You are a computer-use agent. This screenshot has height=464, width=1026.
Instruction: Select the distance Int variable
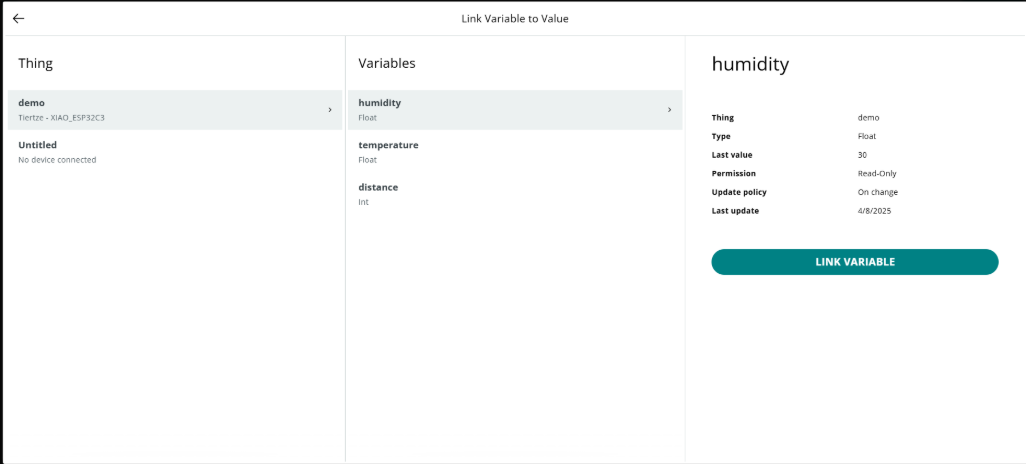(x=515, y=194)
